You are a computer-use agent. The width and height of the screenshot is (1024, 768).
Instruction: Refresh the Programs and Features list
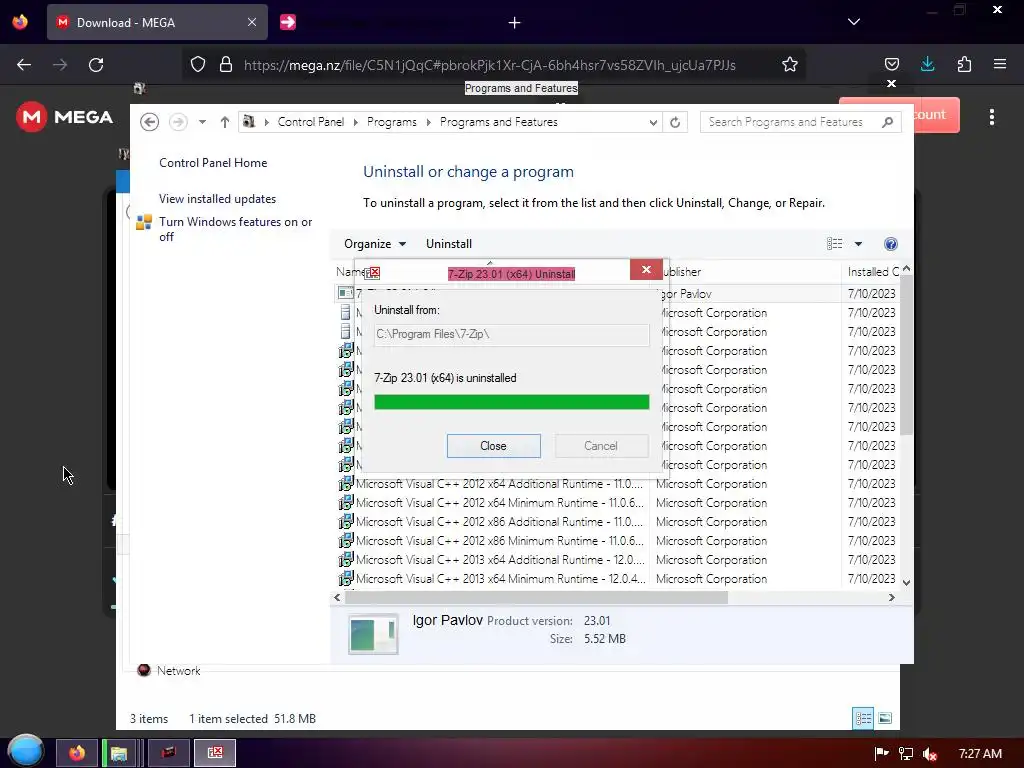[x=675, y=122]
